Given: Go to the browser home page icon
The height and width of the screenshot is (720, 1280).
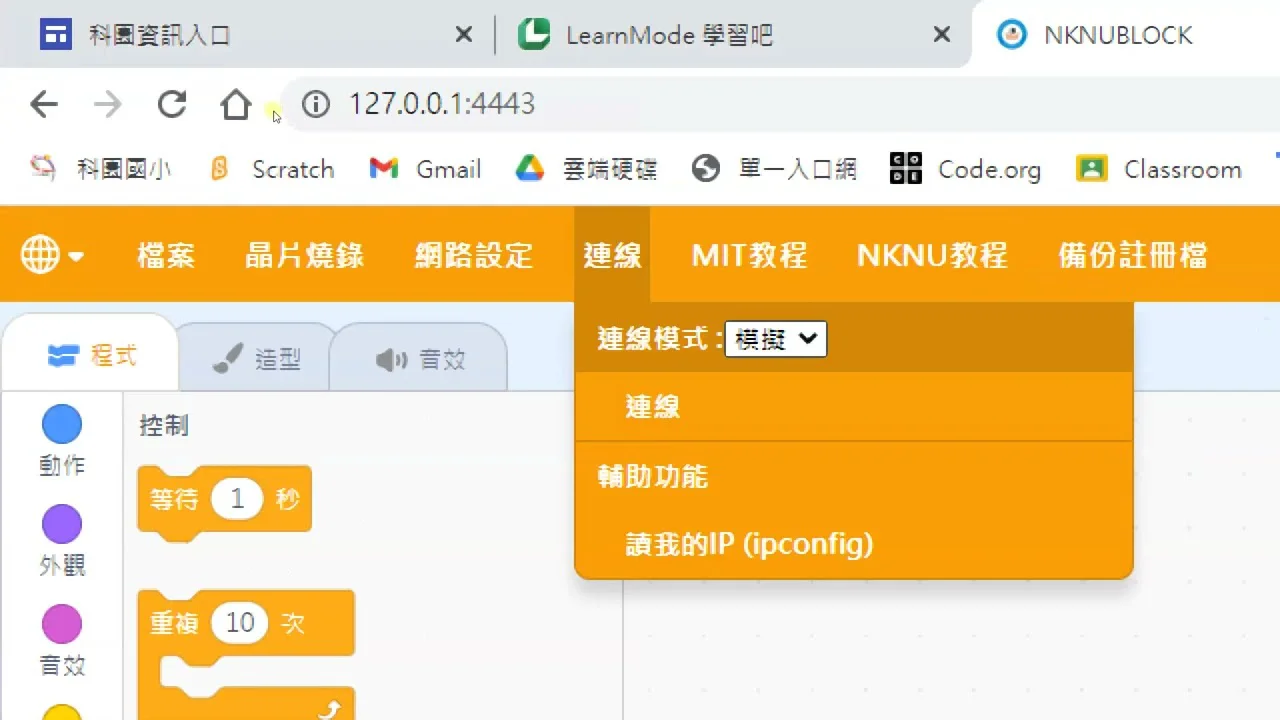Looking at the screenshot, I should pos(236,104).
